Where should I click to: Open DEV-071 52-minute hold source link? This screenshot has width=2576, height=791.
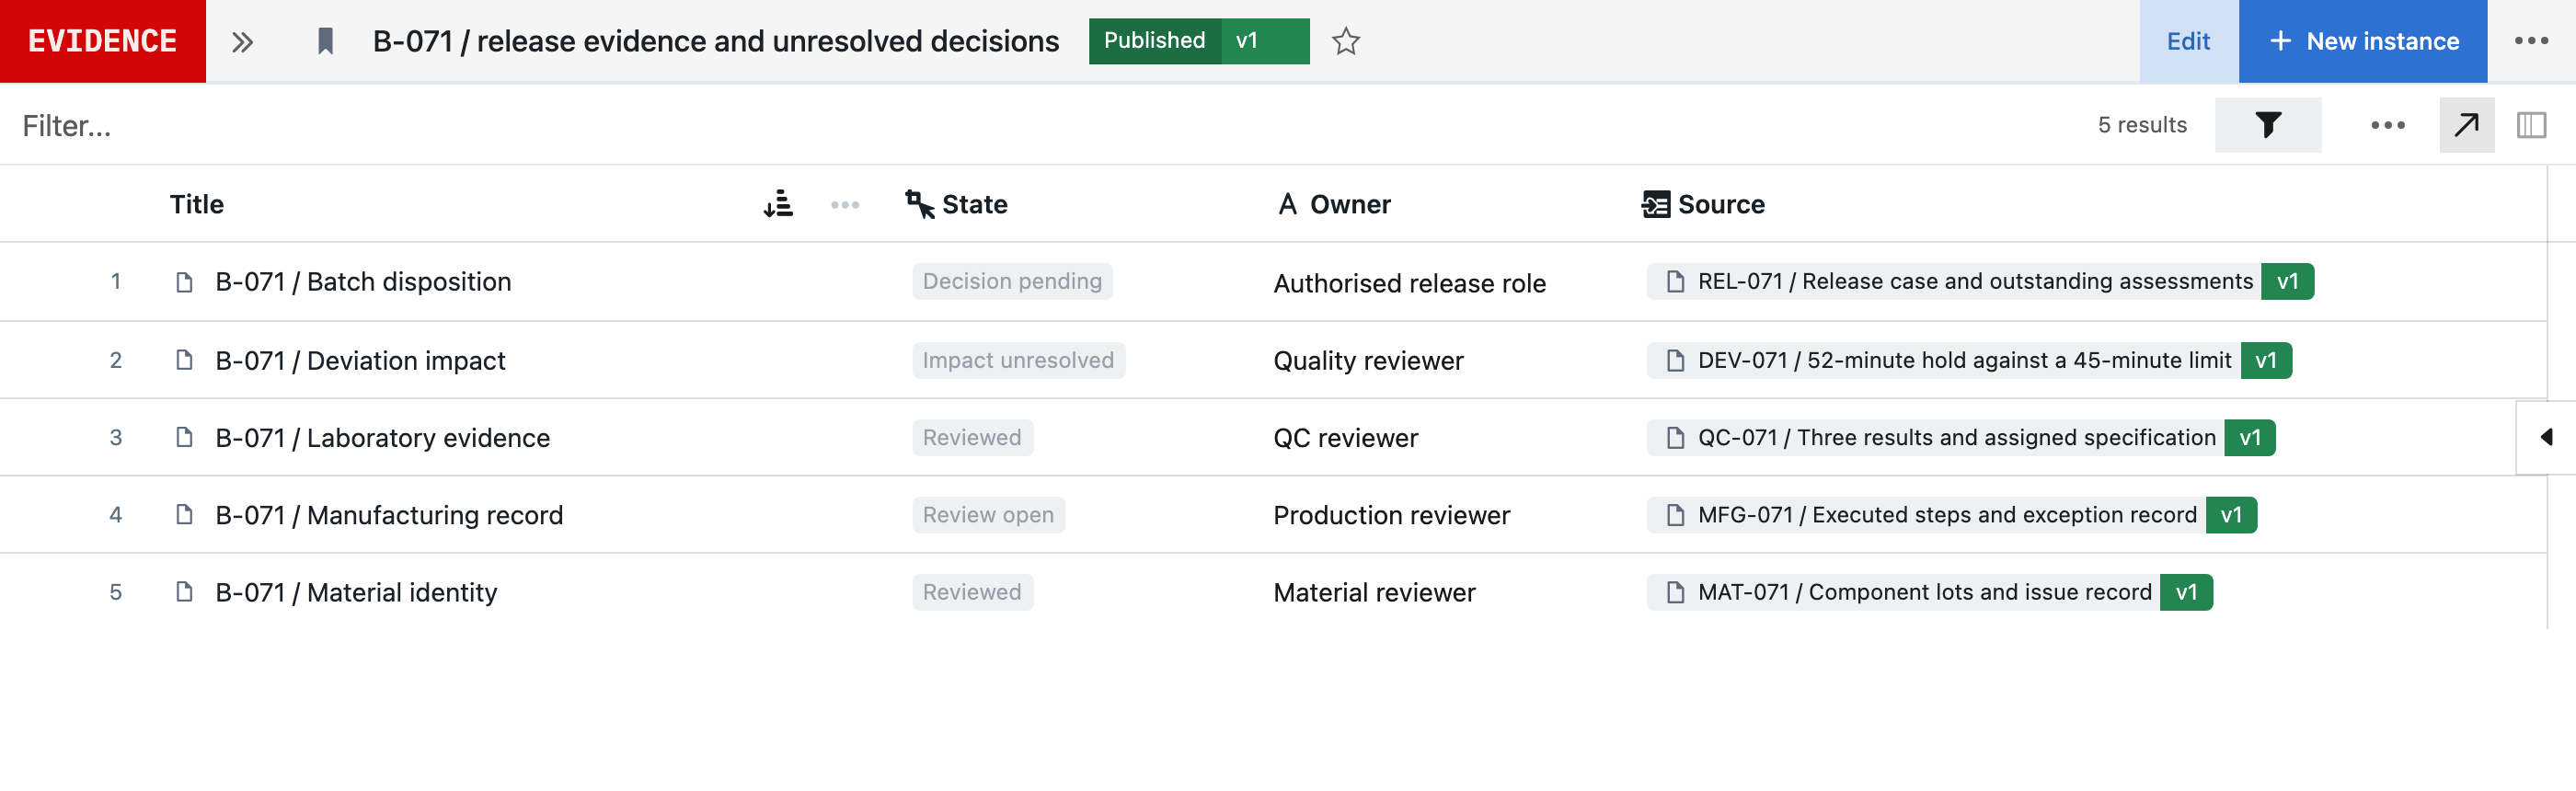point(1964,360)
